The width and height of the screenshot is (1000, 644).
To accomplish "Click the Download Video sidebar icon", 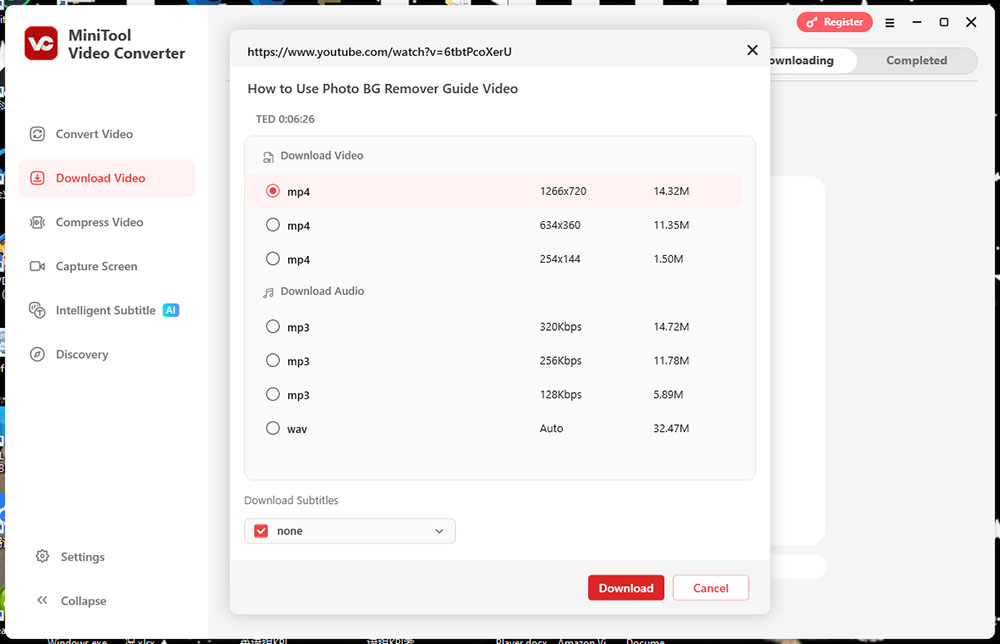I will pyautogui.click(x=38, y=178).
